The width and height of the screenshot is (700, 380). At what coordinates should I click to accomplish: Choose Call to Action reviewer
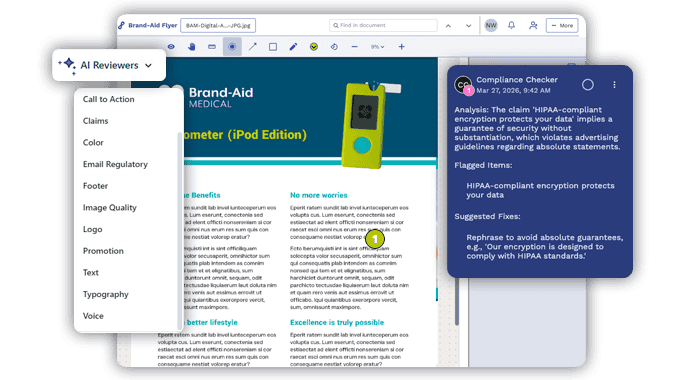(108, 99)
